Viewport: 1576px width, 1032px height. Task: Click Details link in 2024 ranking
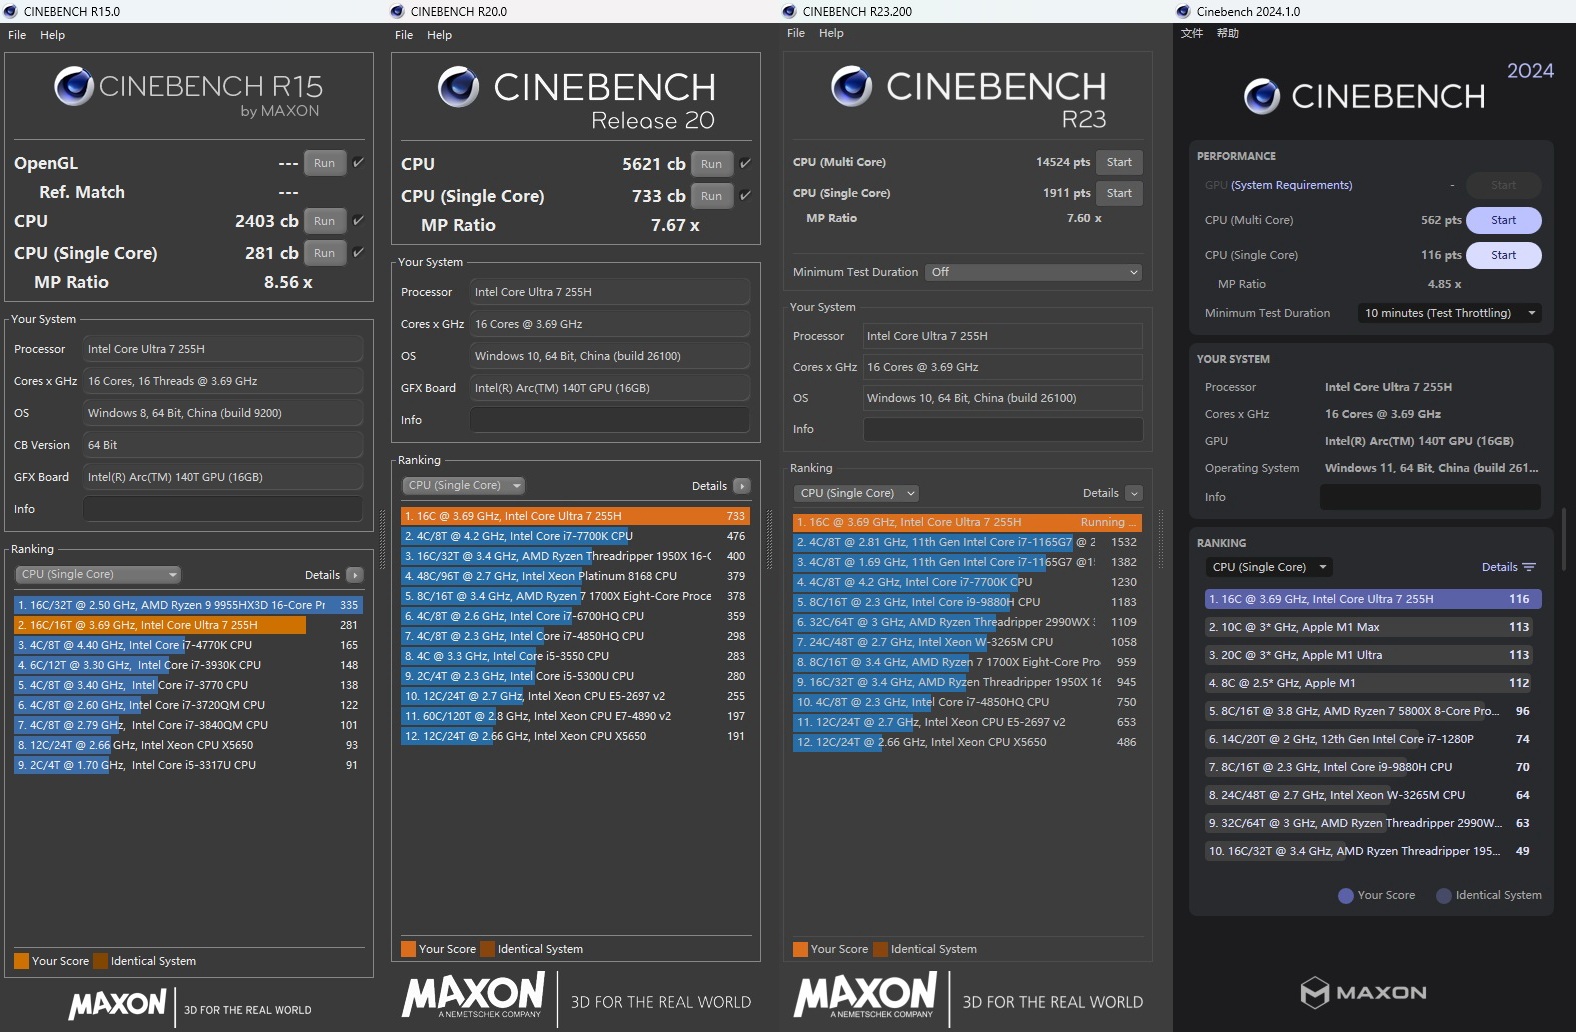tap(1499, 567)
